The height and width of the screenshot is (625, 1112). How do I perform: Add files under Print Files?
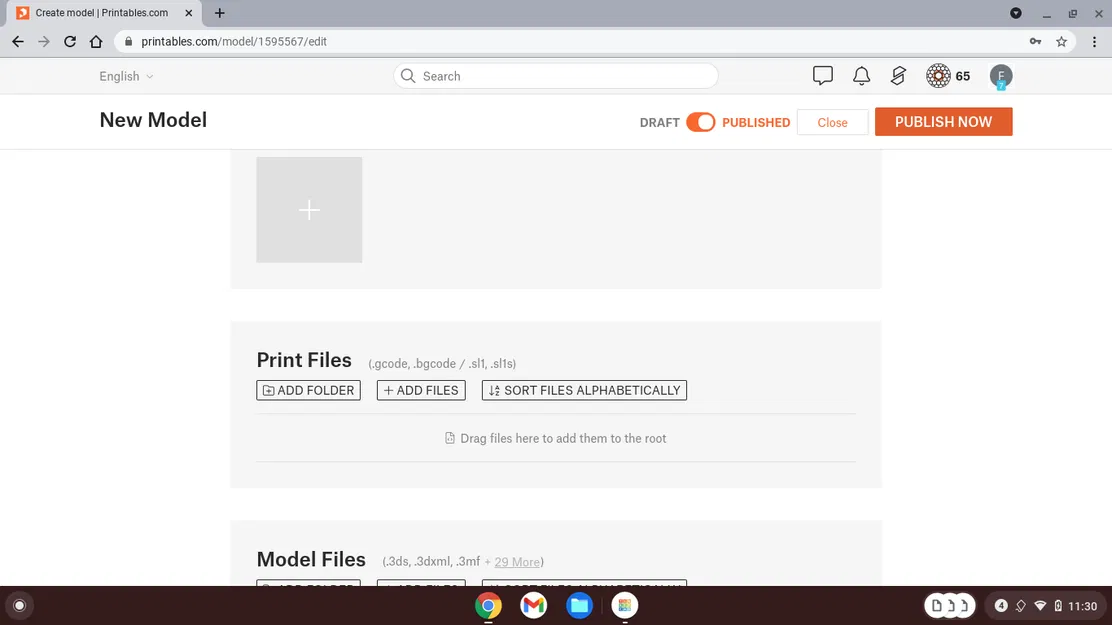pos(421,390)
